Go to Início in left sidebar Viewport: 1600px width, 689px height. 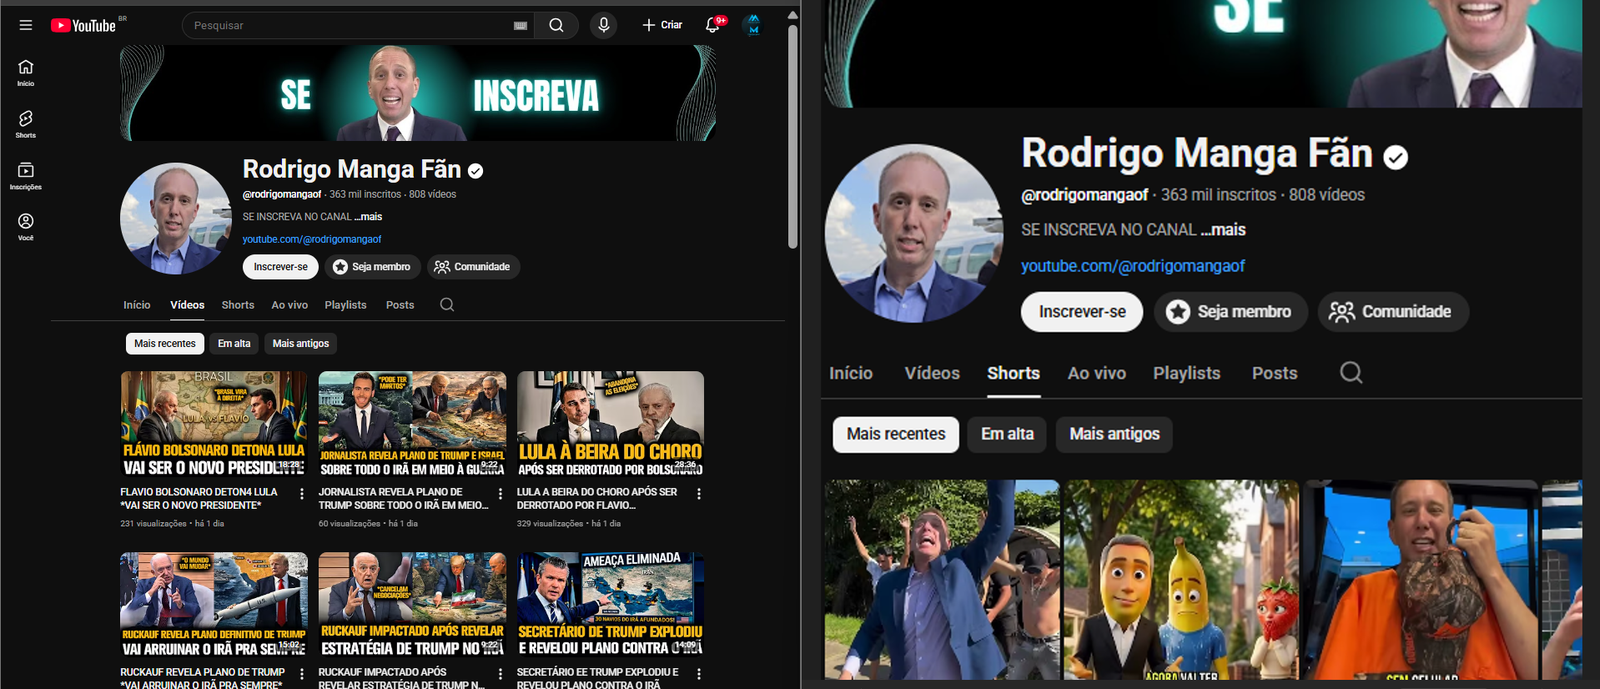coord(26,72)
